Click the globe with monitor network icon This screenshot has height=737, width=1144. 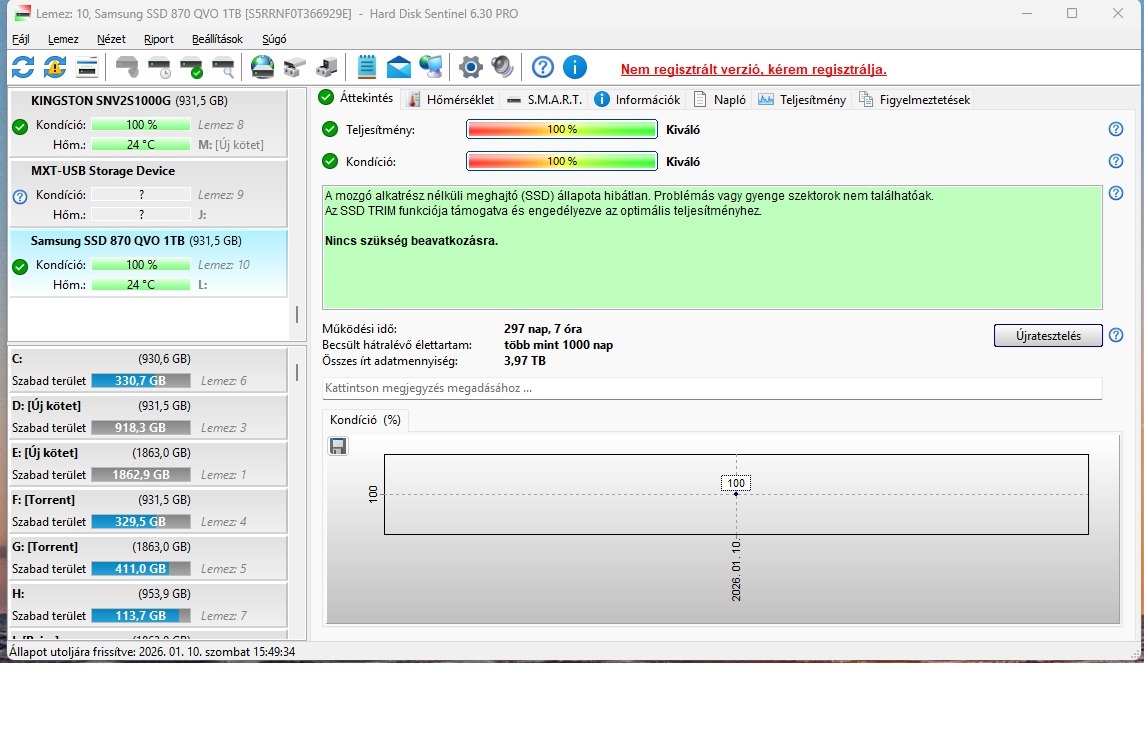click(430, 68)
